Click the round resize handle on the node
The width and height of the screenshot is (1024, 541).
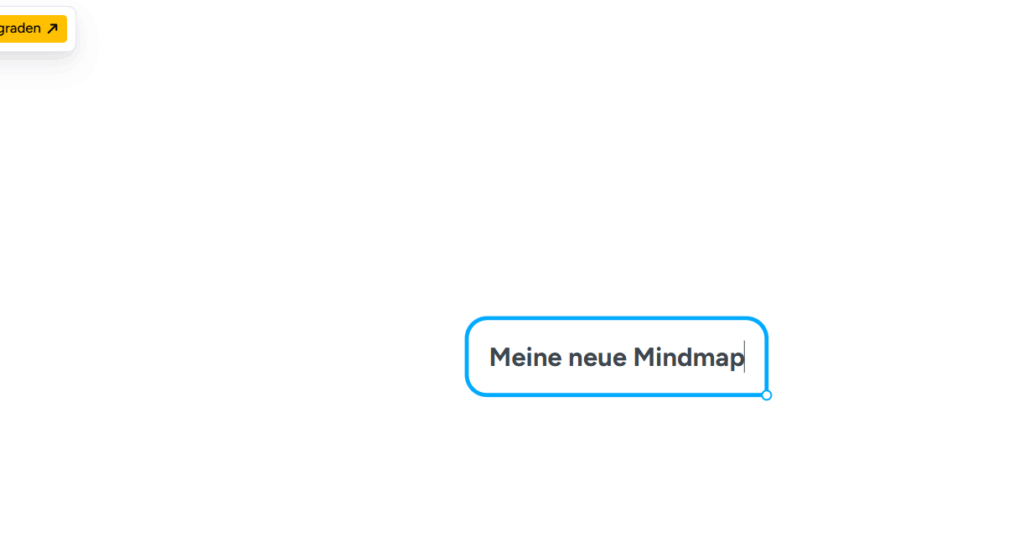coord(767,395)
